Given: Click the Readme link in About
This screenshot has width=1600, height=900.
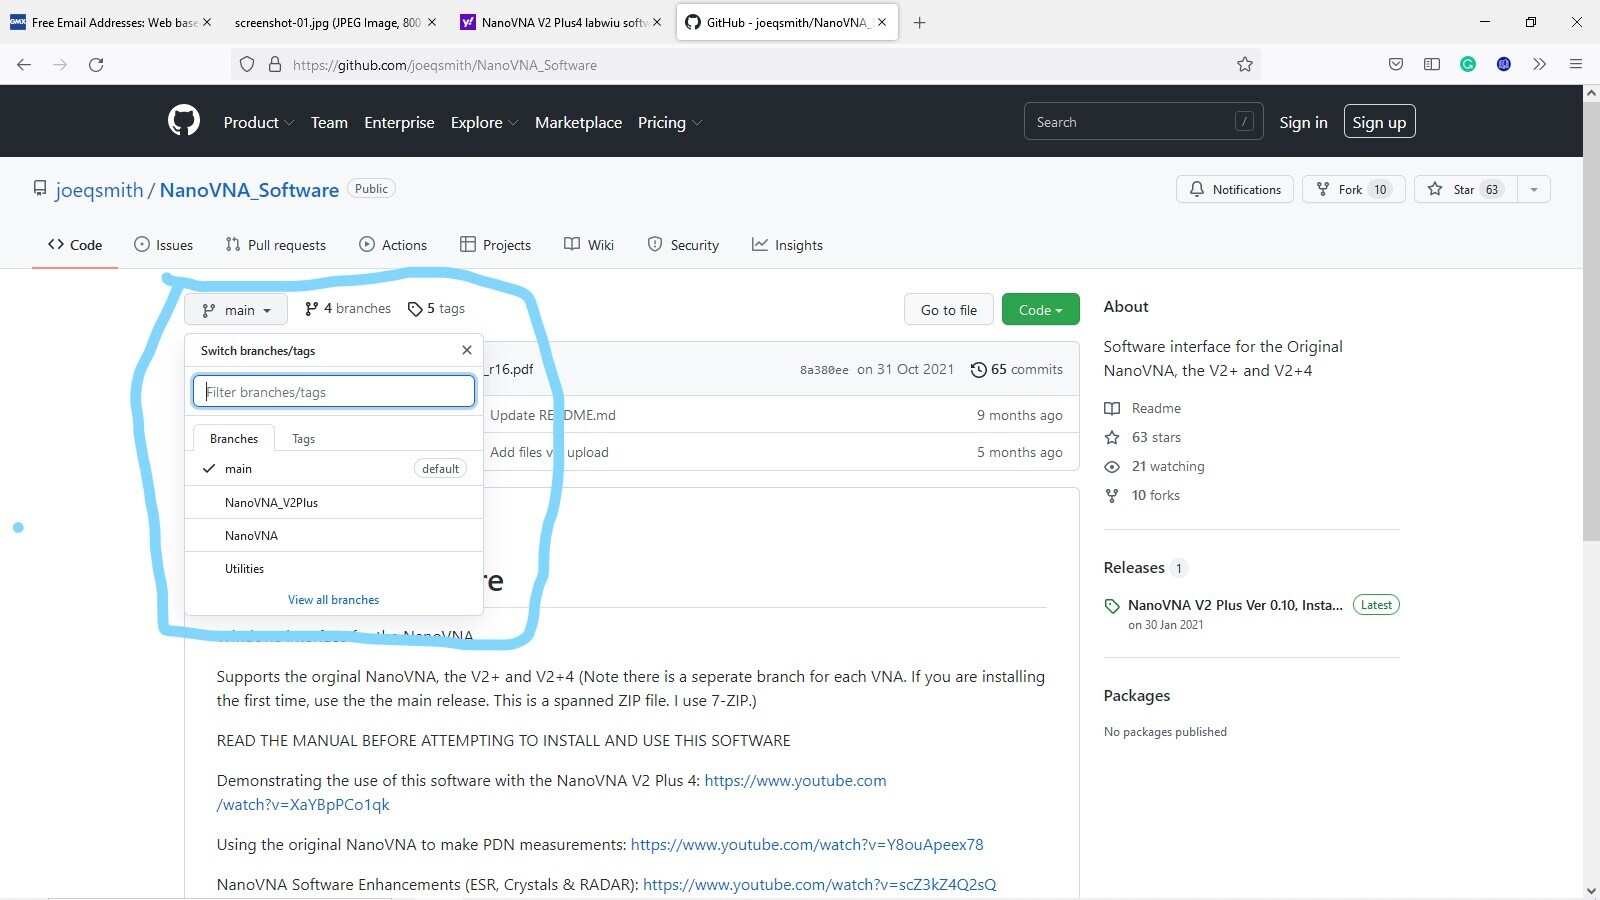Looking at the screenshot, I should [x=1143, y=408].
